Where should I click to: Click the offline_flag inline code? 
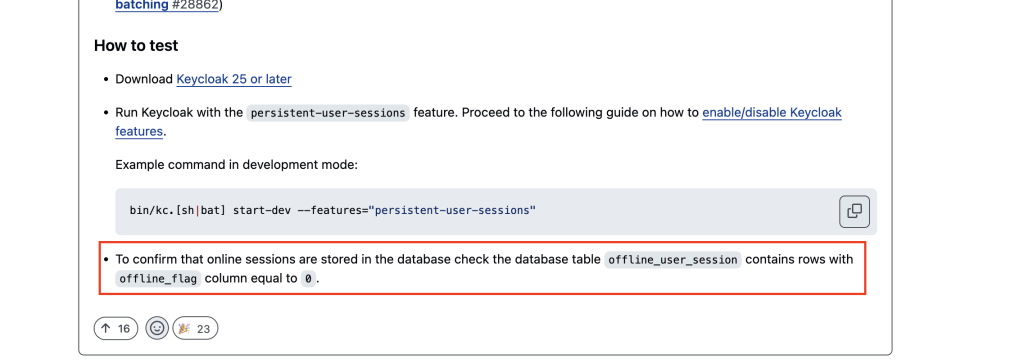point(159,279)
